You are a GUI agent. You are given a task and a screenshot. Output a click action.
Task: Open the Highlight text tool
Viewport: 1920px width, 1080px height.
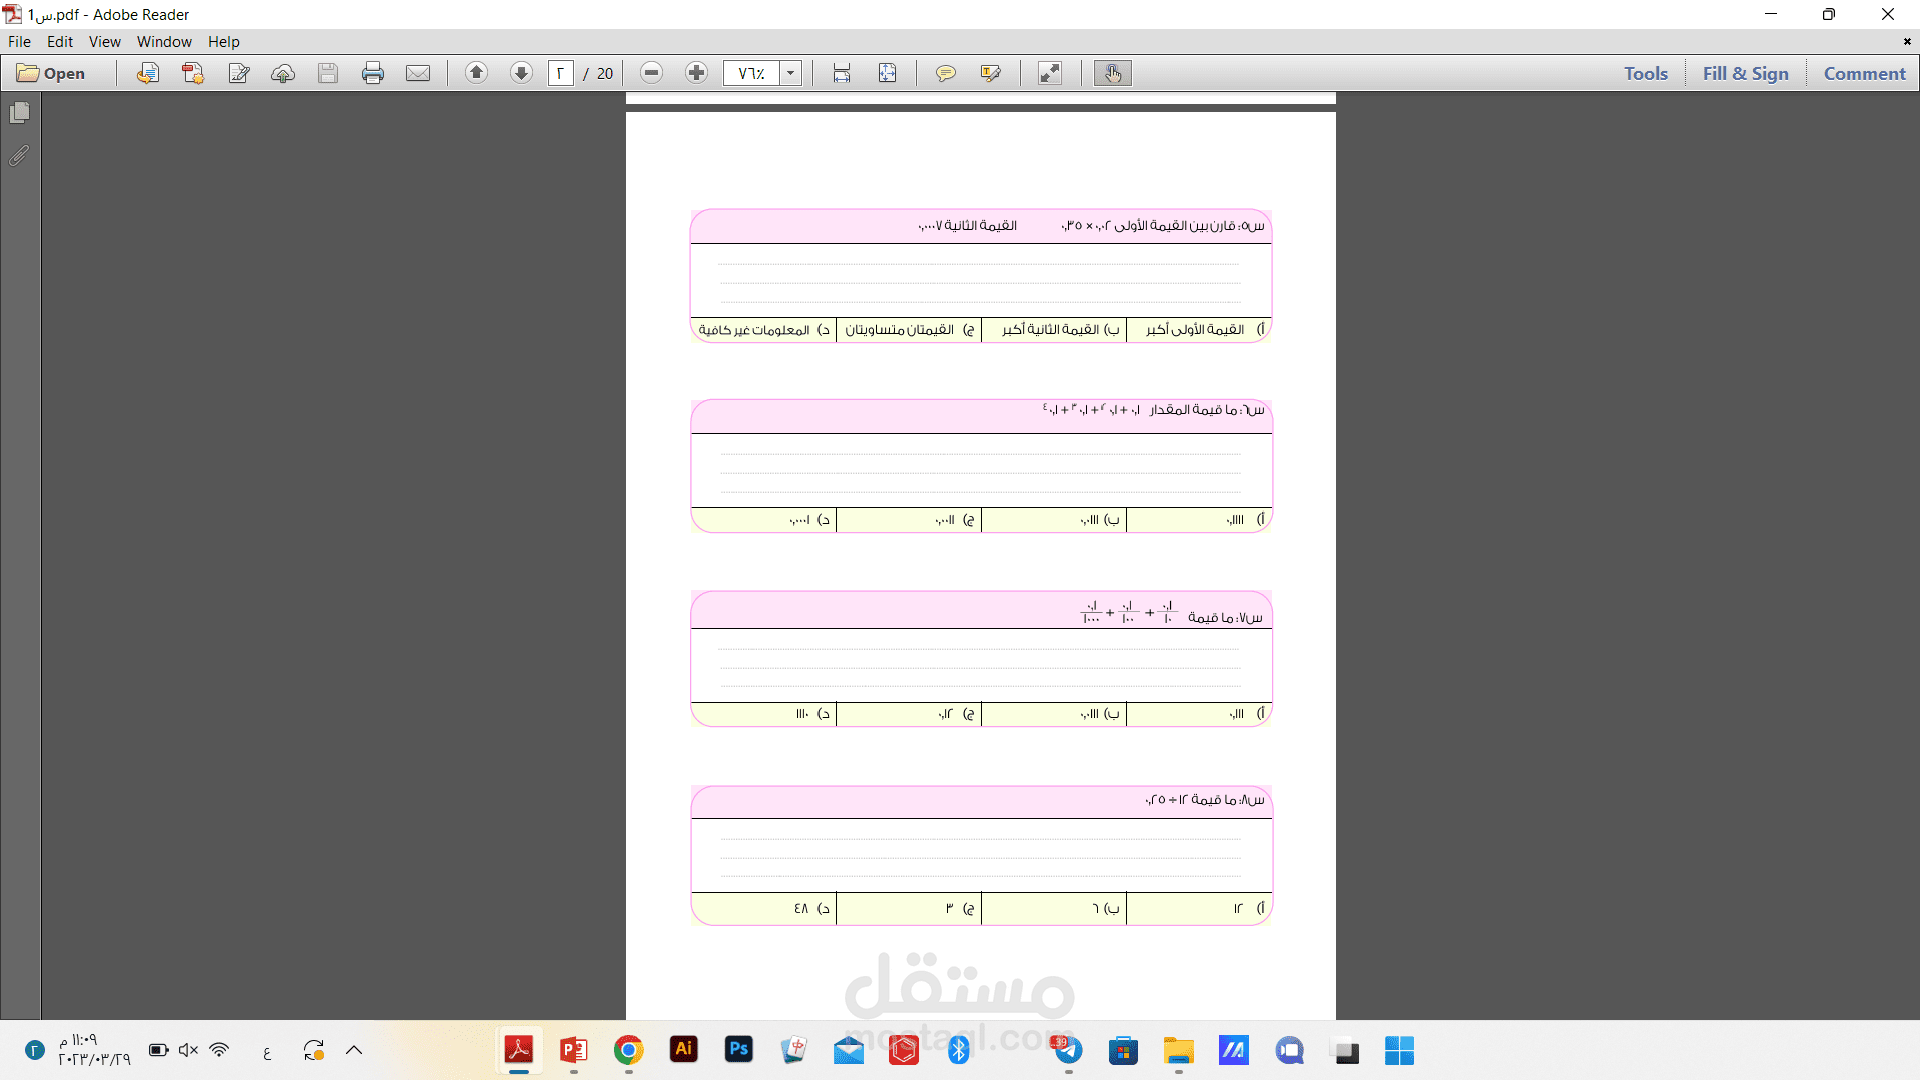point(991,73)
